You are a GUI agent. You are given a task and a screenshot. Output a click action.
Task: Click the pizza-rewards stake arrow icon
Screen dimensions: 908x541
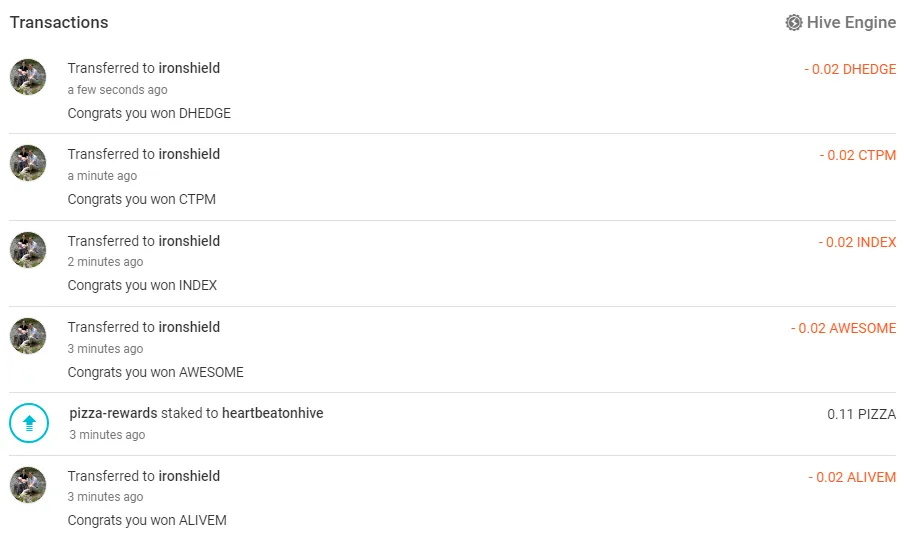point(29,423)
